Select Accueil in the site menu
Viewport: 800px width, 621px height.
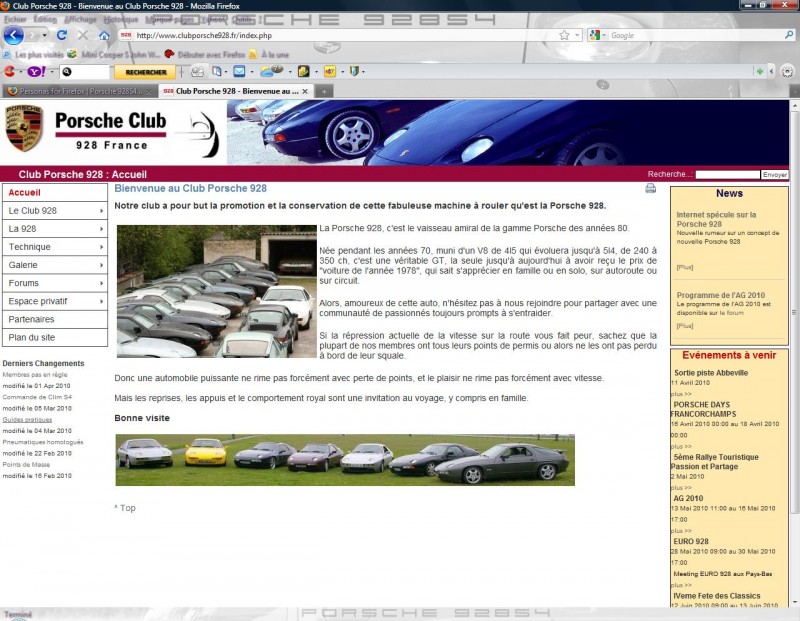(55, 192)
